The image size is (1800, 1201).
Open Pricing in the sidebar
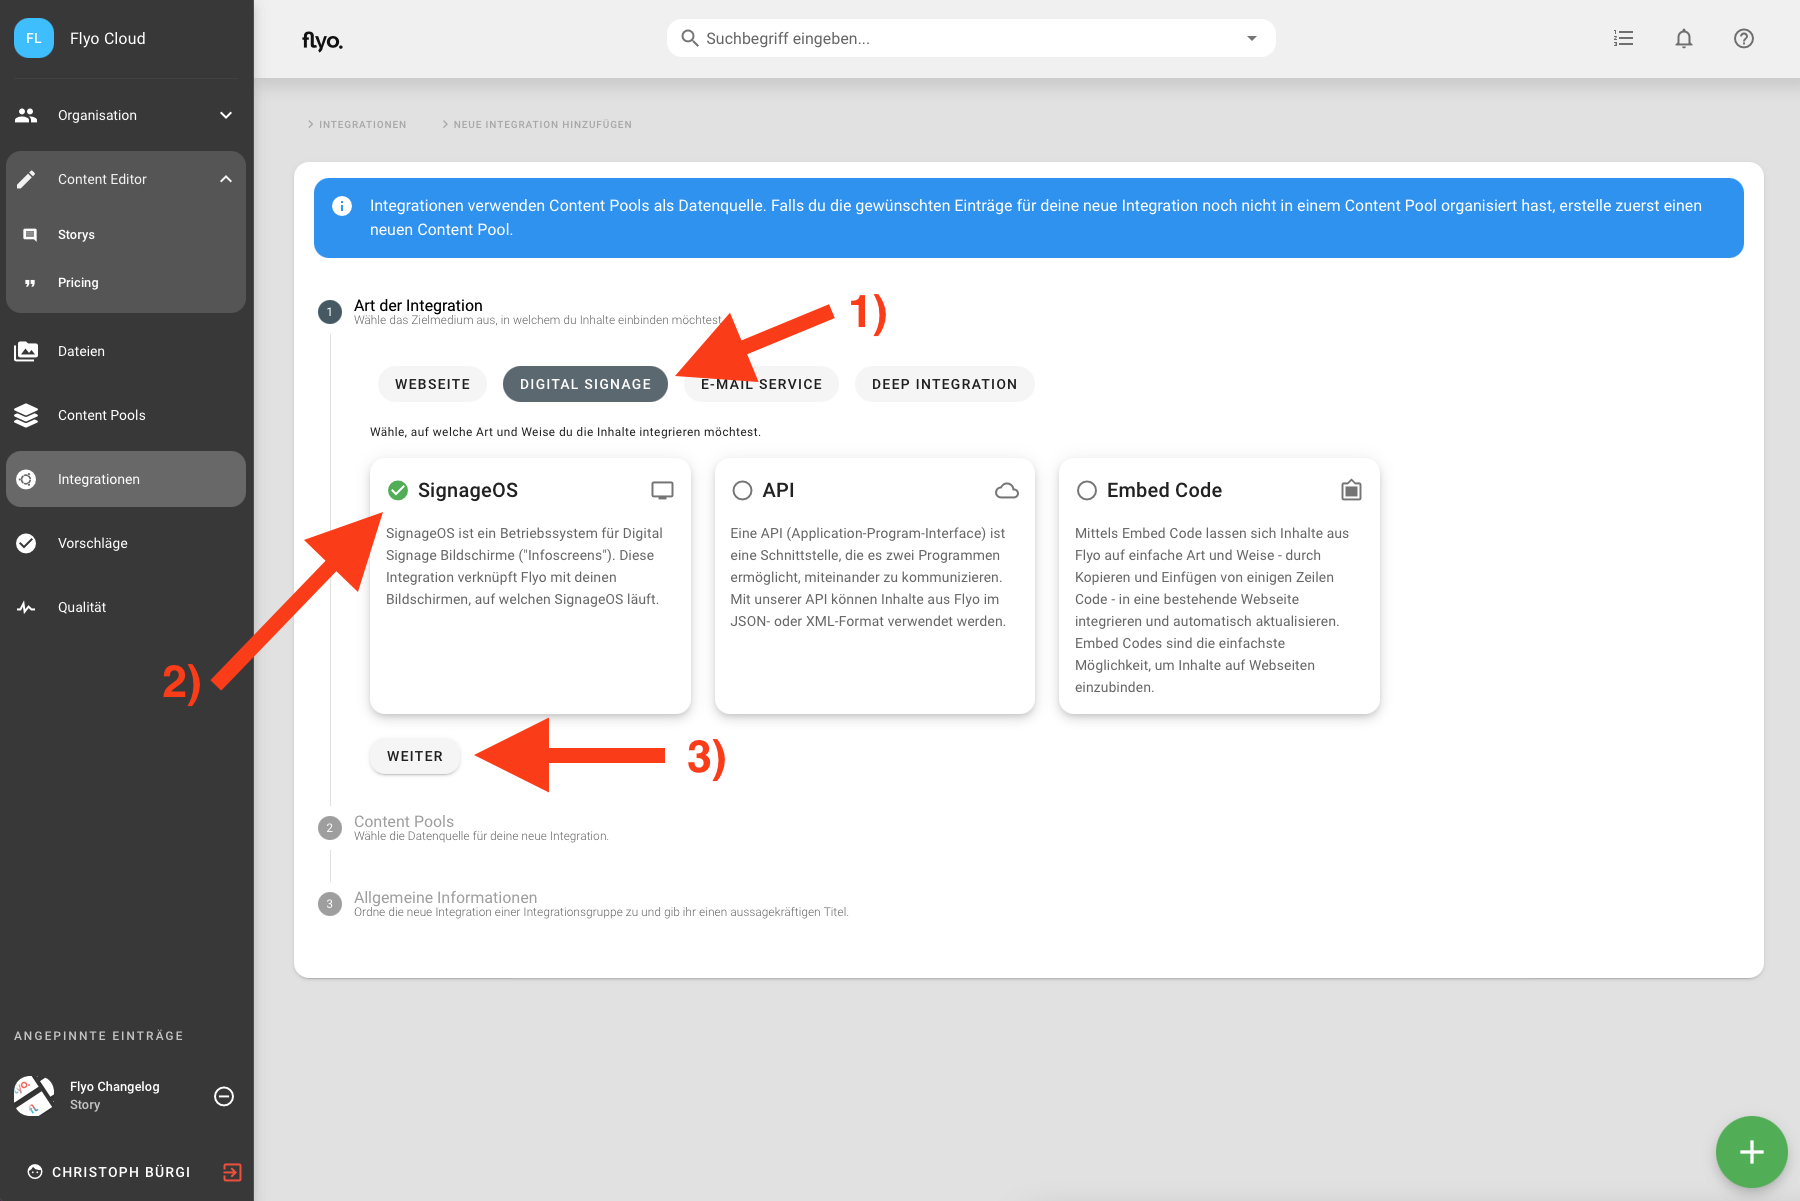coord(126,283)
